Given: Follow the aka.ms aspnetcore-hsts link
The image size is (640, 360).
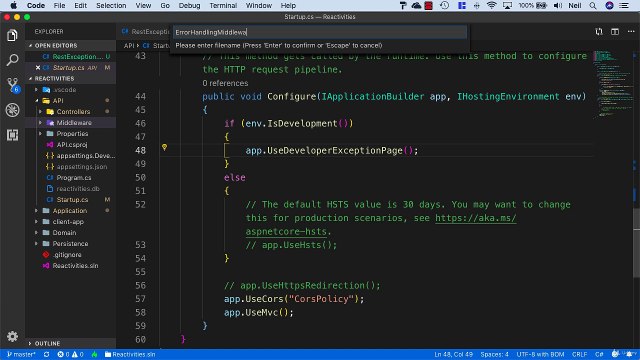Looking at the screenshot, I should click(x=476, y=218).
